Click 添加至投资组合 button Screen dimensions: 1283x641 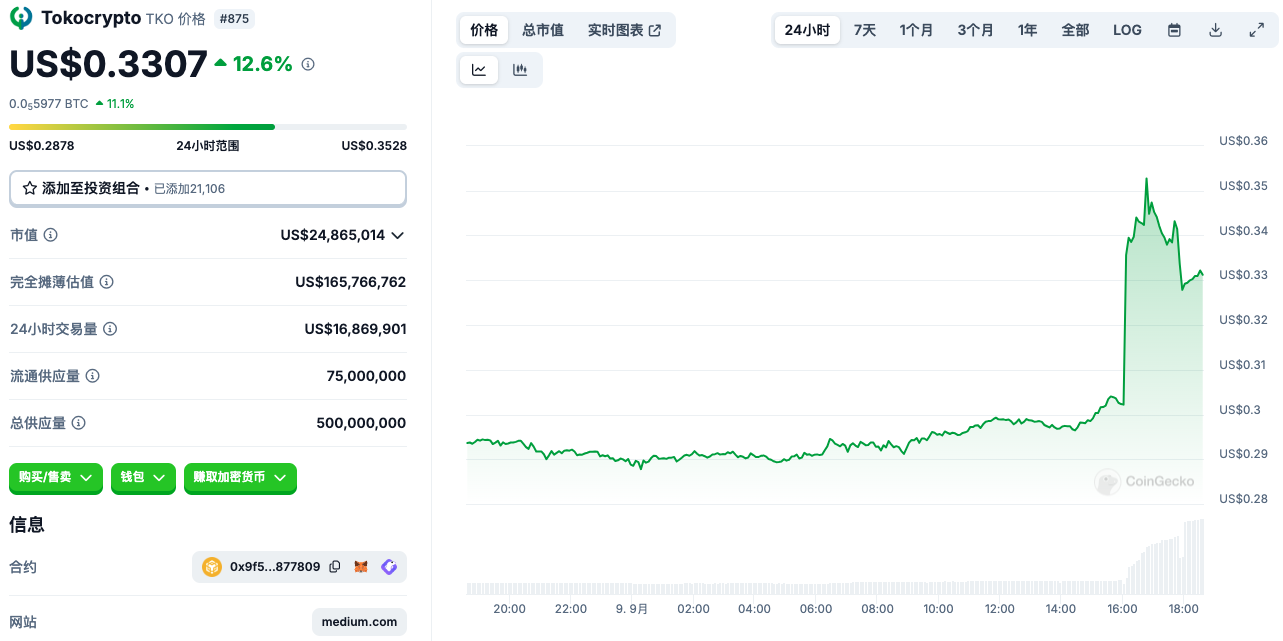(x=207, y=188)
